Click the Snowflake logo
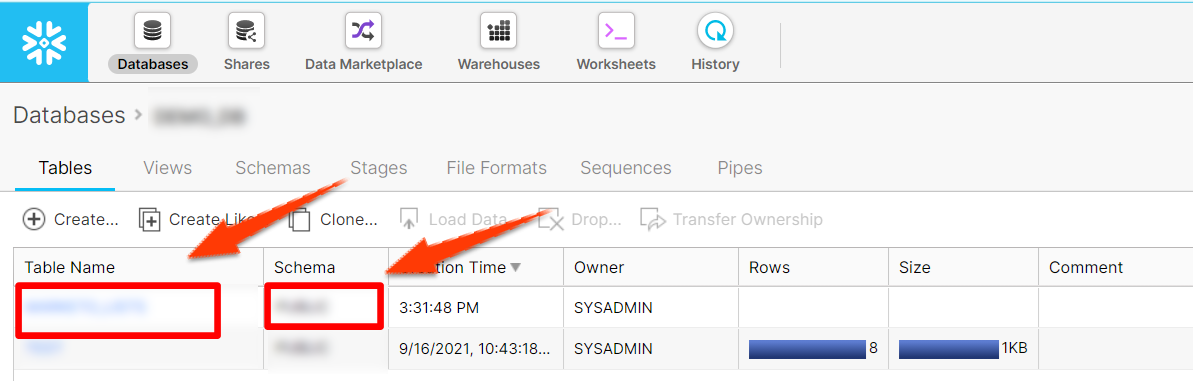 43,43
